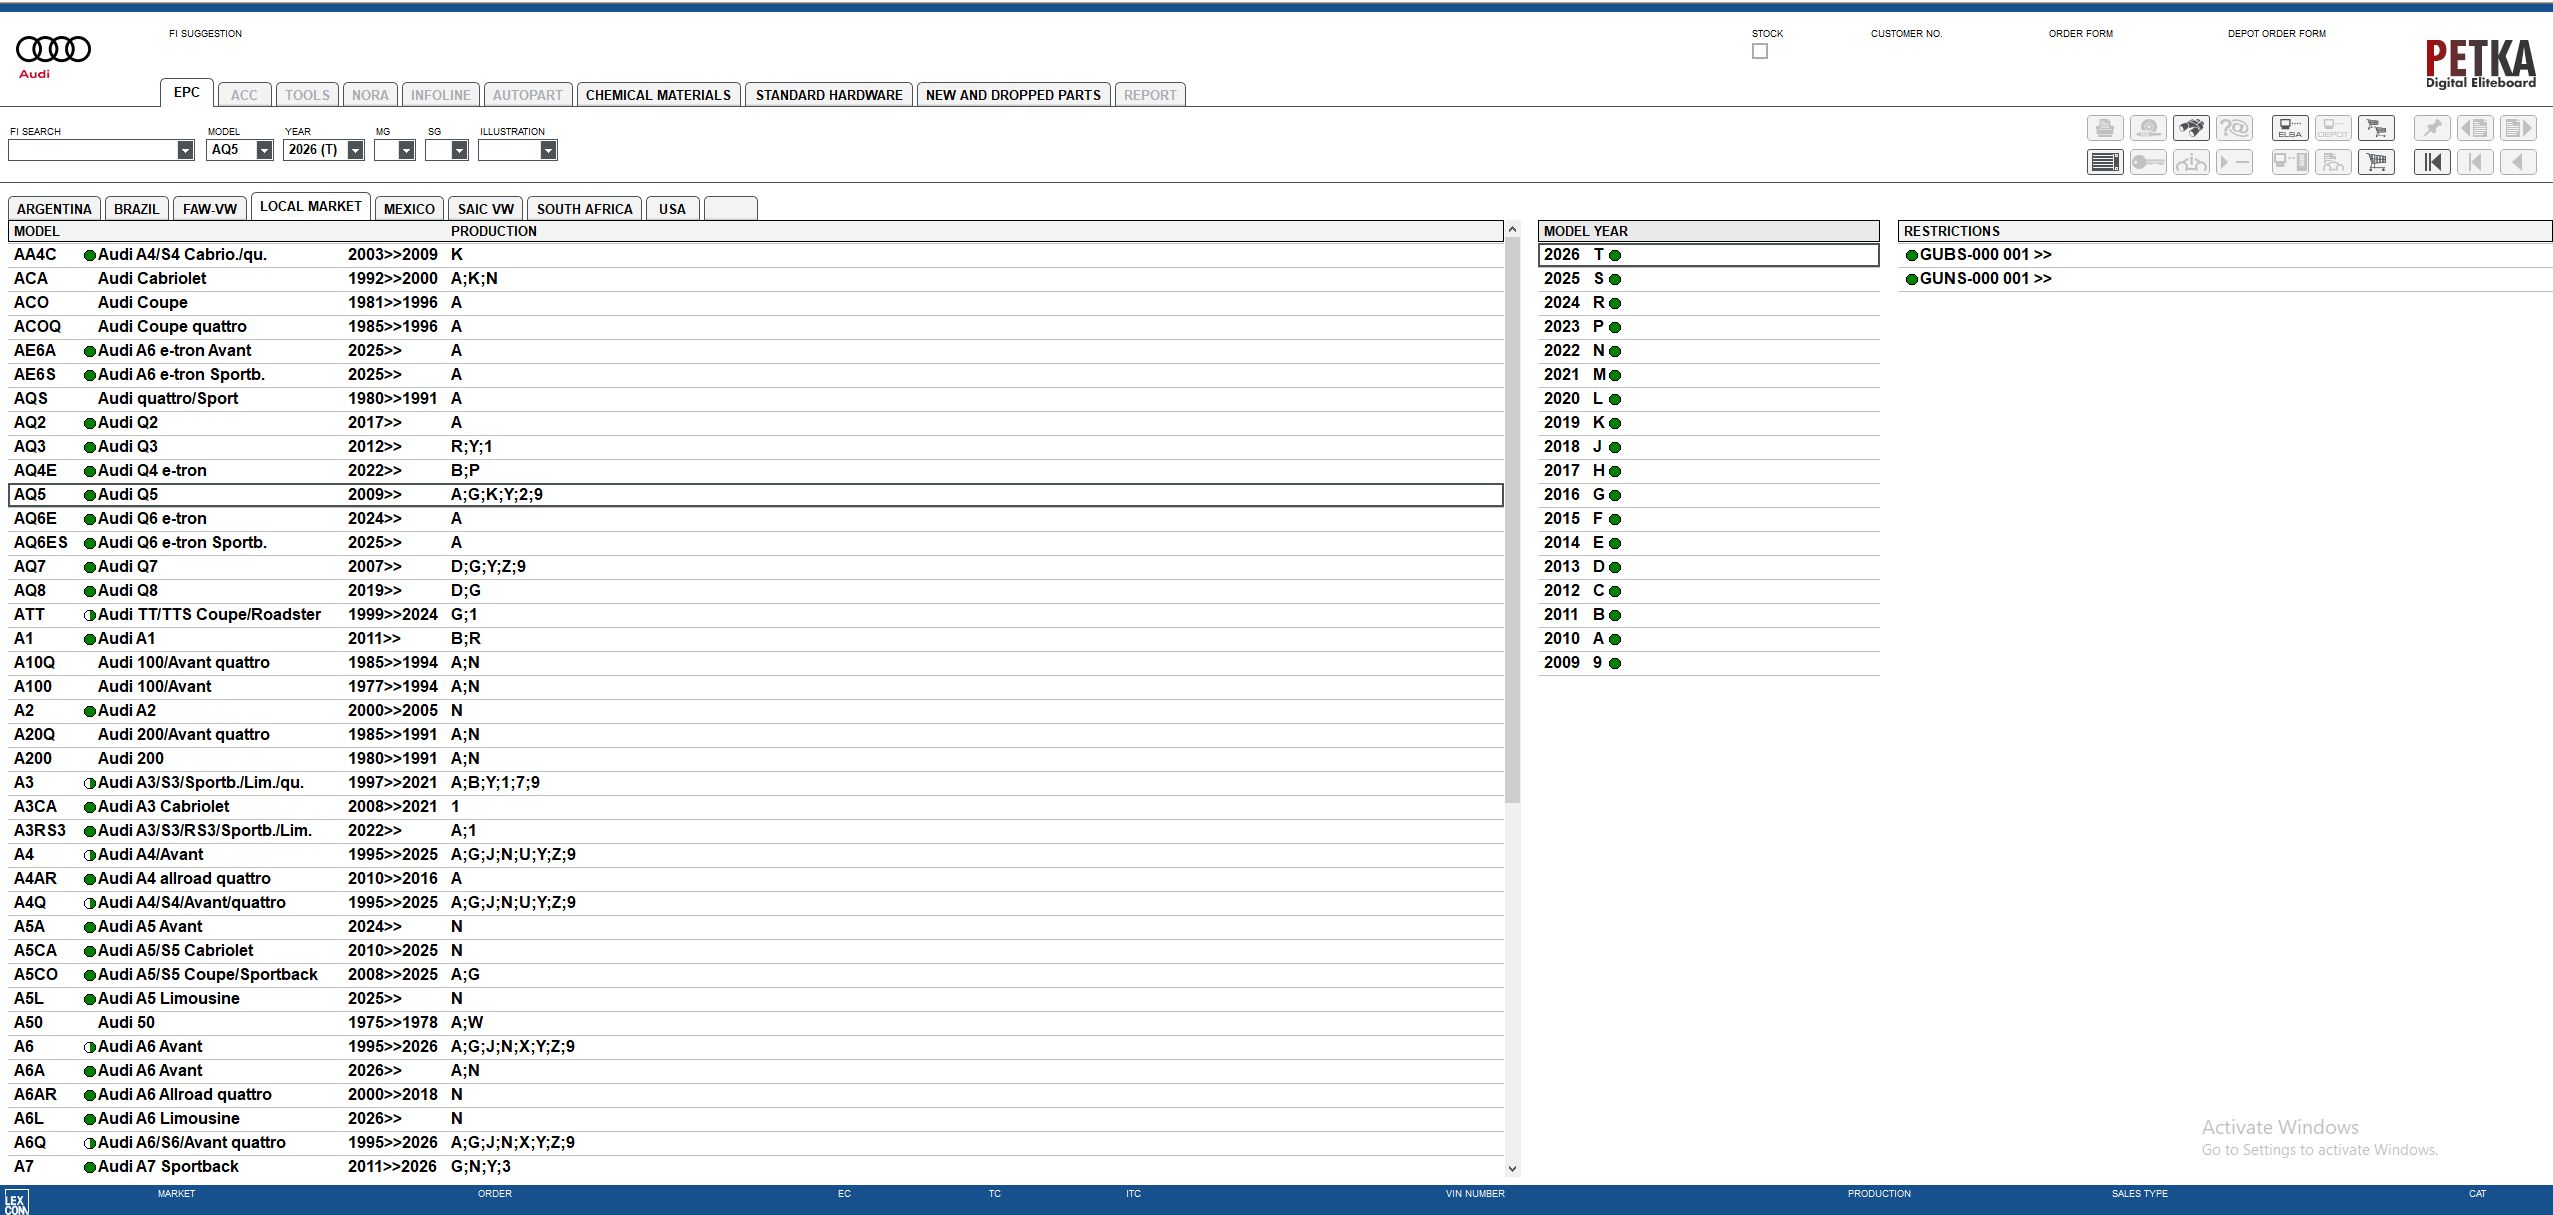This screenshot has width=2553, height=1215.
Task: Click the double shopping carts icon
Action: [x=2376, y=129]
